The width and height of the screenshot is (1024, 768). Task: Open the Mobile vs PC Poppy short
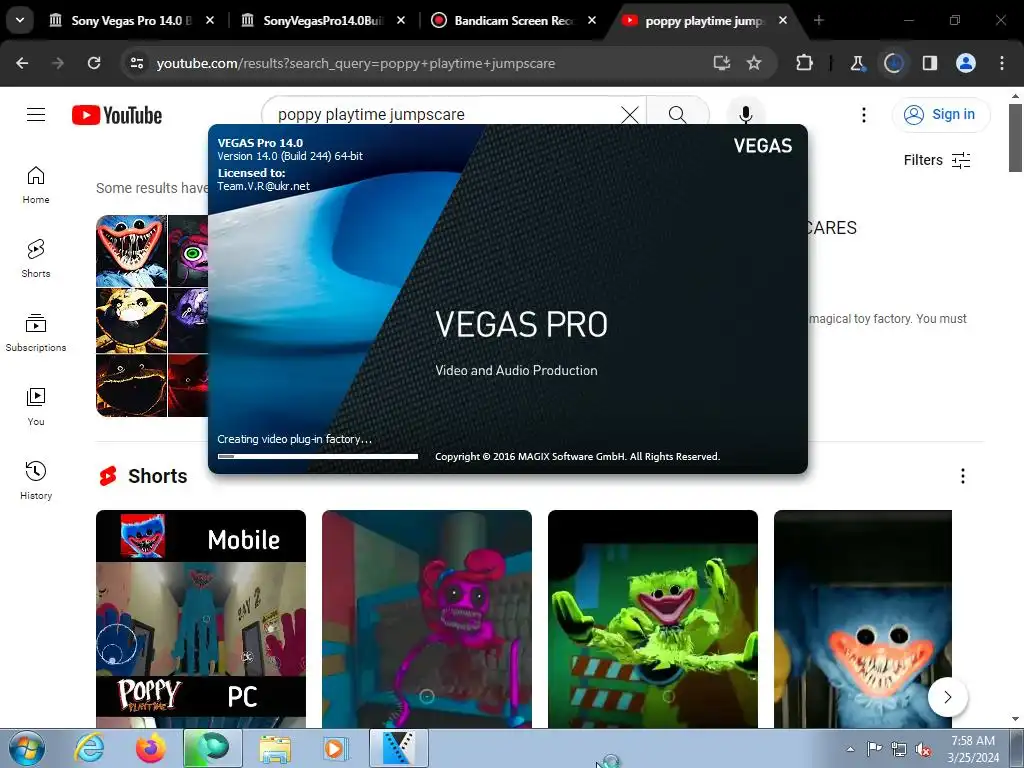tap(200, 618)
